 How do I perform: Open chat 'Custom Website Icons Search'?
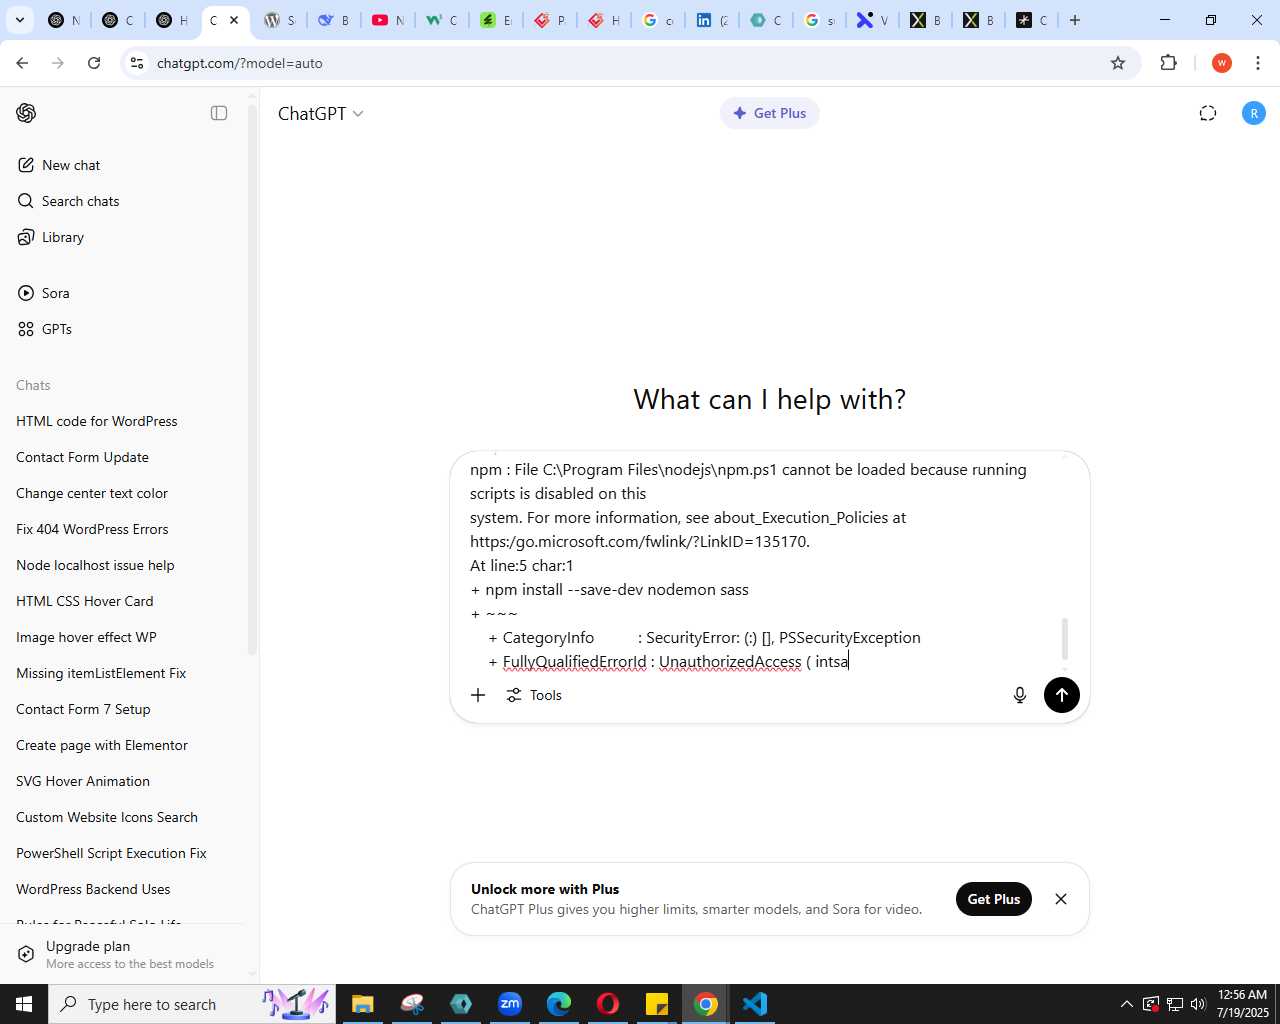click(107, 817)
